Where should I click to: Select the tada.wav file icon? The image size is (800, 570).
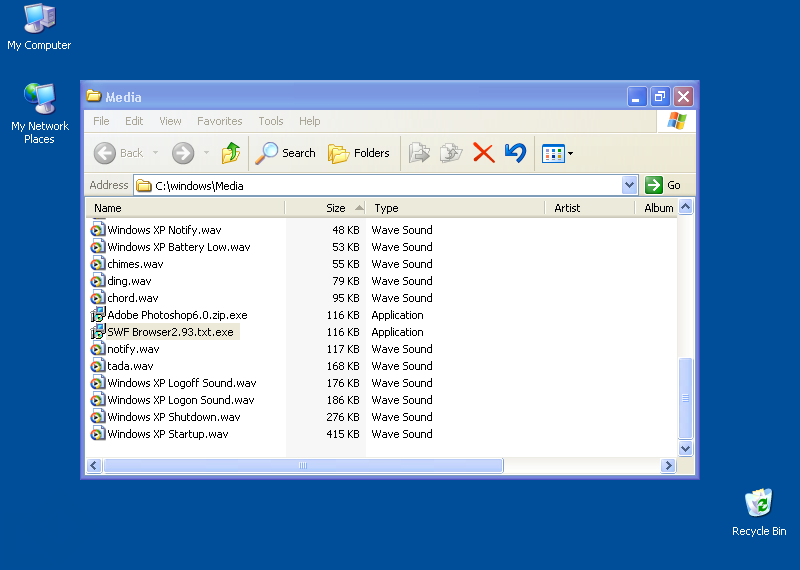[97, 366]
